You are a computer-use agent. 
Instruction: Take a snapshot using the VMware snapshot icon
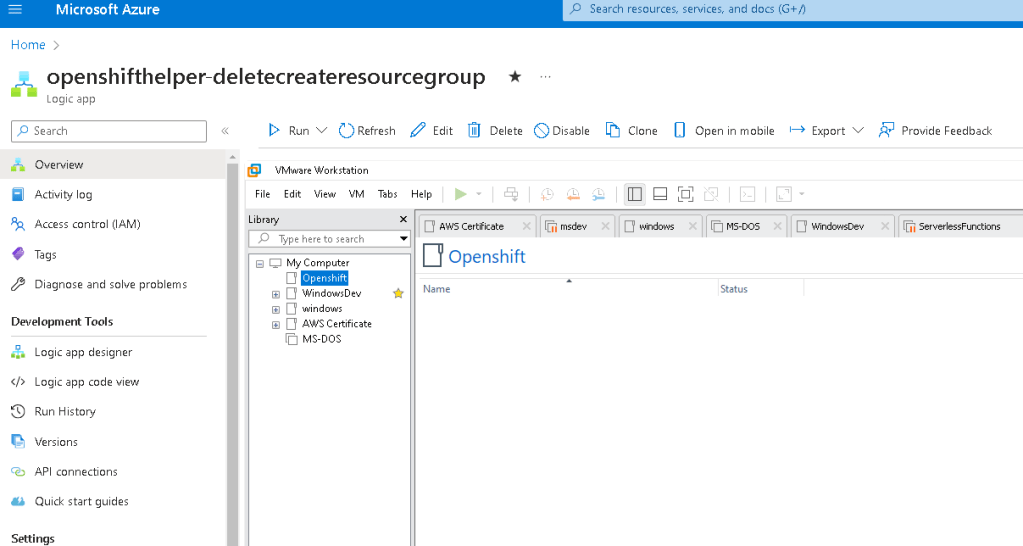coord(547,194)
